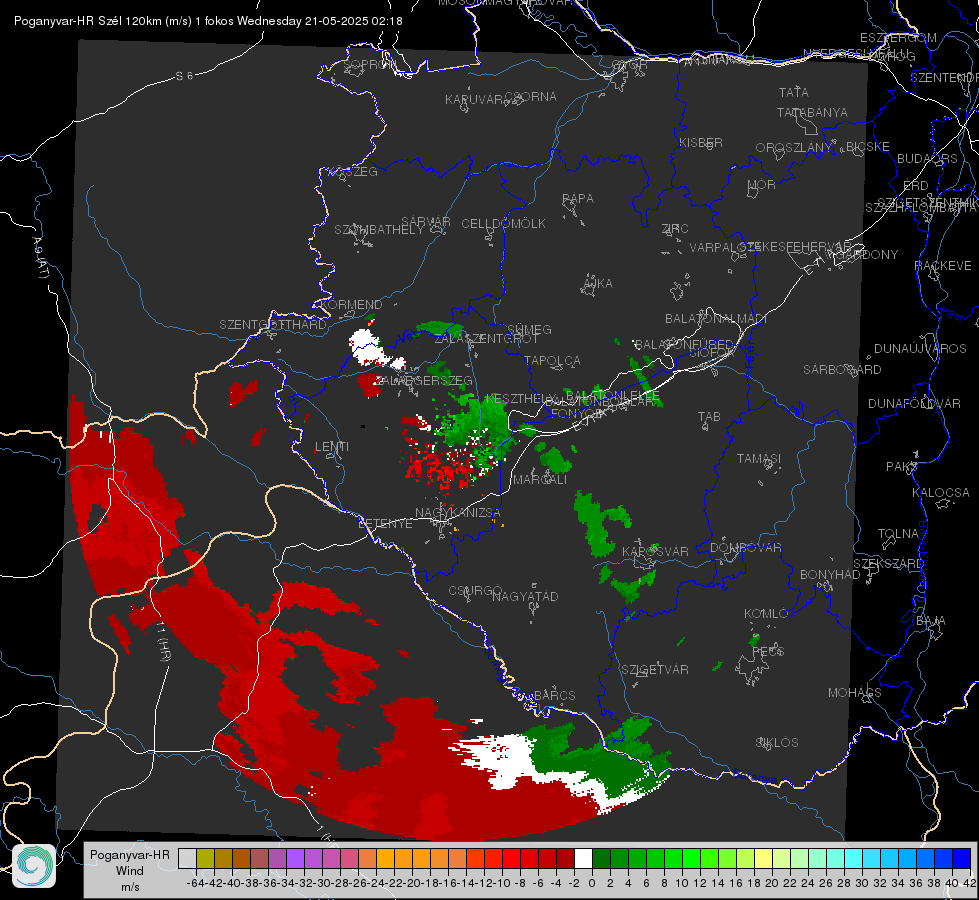Screen dimensions: 979x900
Task: Select the KISBER label
Action: 701,142
